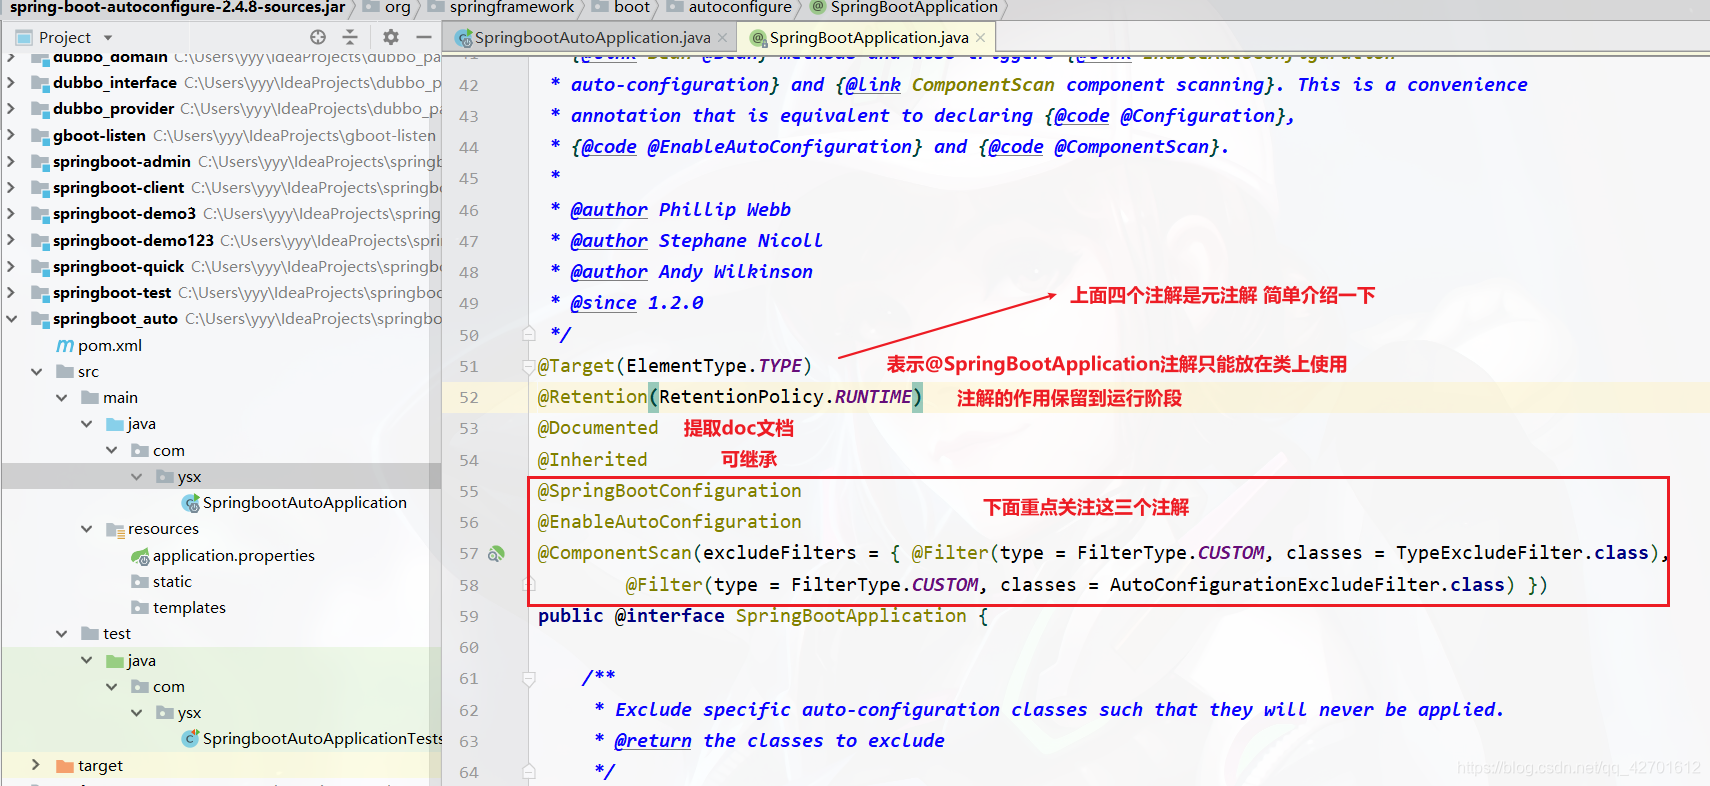Select the SpringBootApplication.java tab

[869, 38]
